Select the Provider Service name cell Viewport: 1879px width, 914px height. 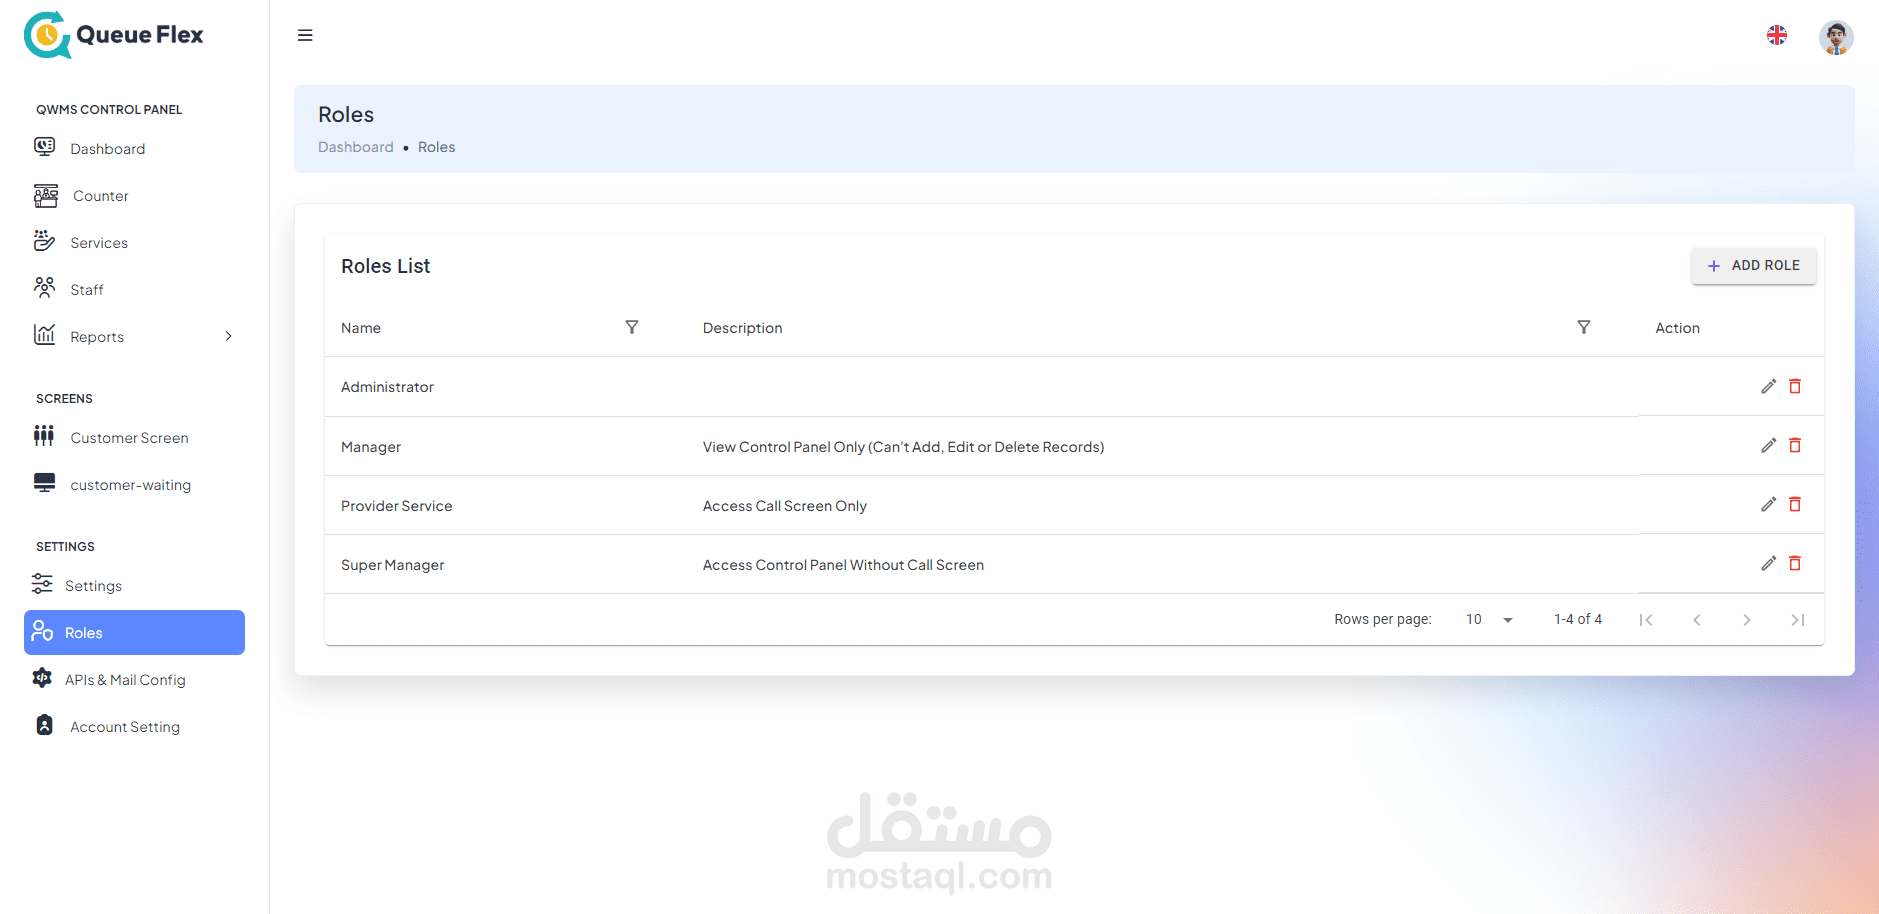click(397, 506)
